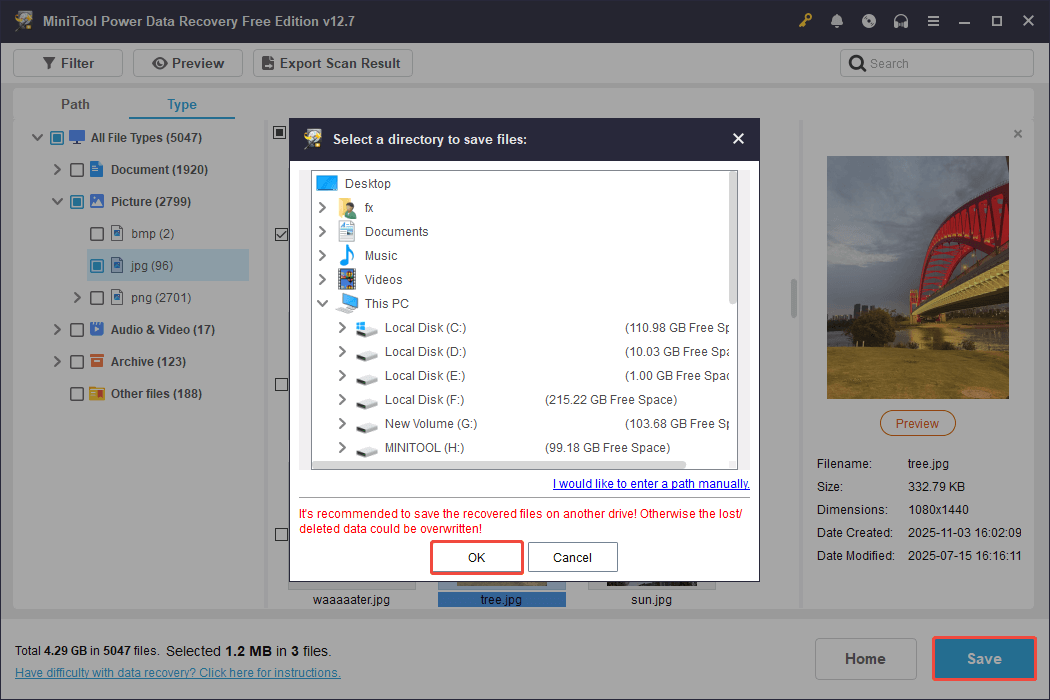This screenshot has height=700, width=1050.
Task: Select the tree.jpg thumbnail
Action: (501, 599)
